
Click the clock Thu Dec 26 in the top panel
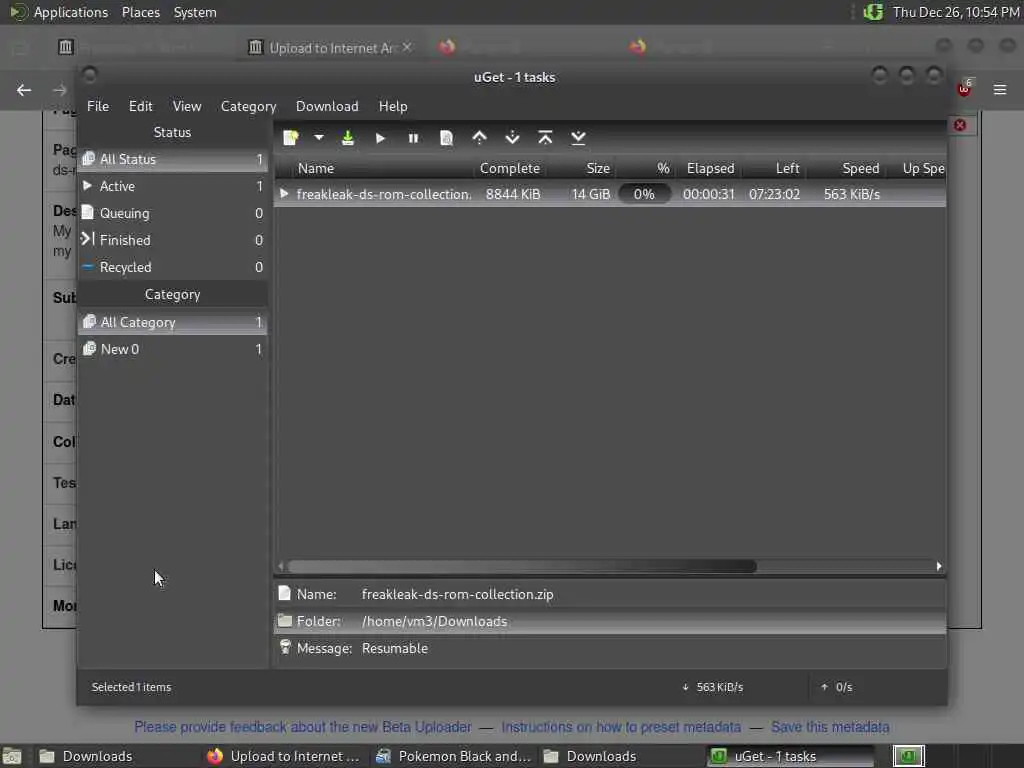tap(956, 12)
